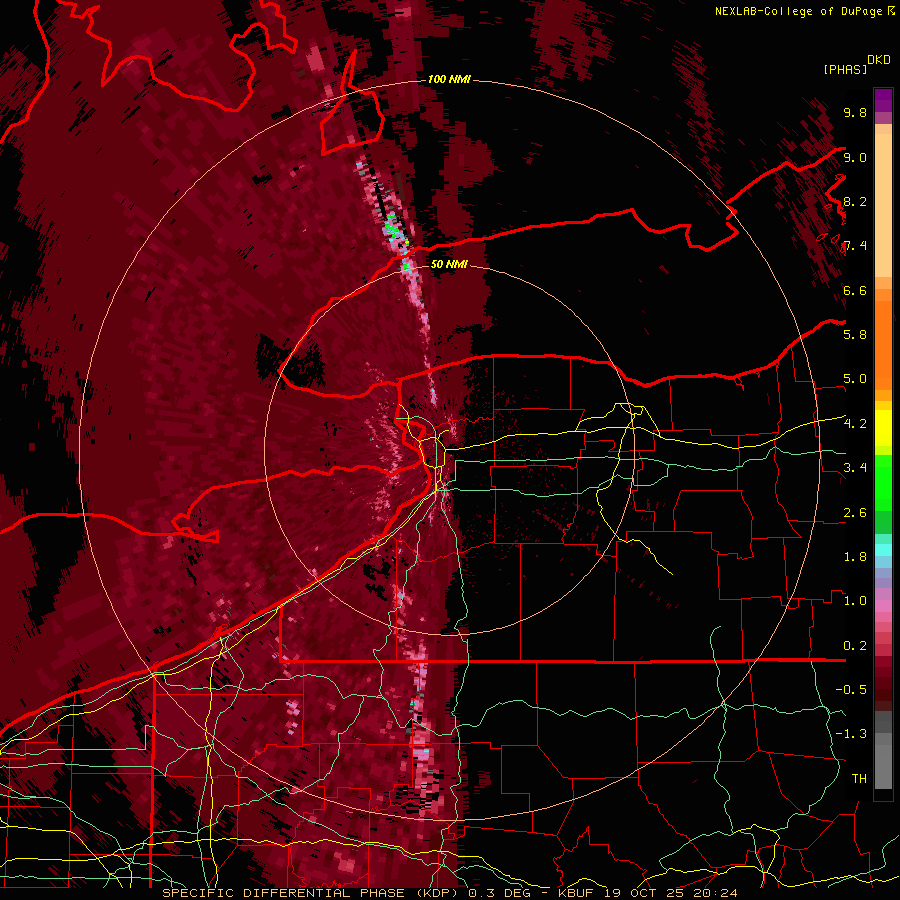
Task: Click the 0.2 legend value
Action: [x=855, y=645]
